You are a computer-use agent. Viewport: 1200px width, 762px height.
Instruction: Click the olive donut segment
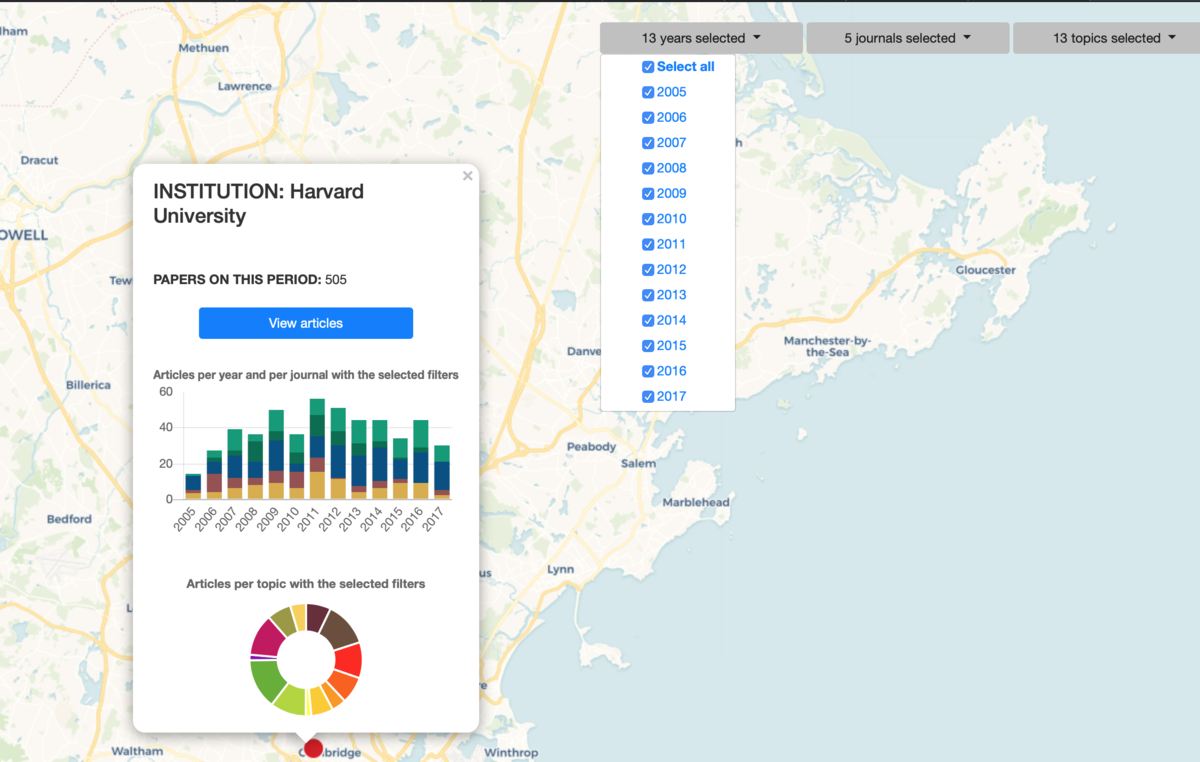point(283,620)
